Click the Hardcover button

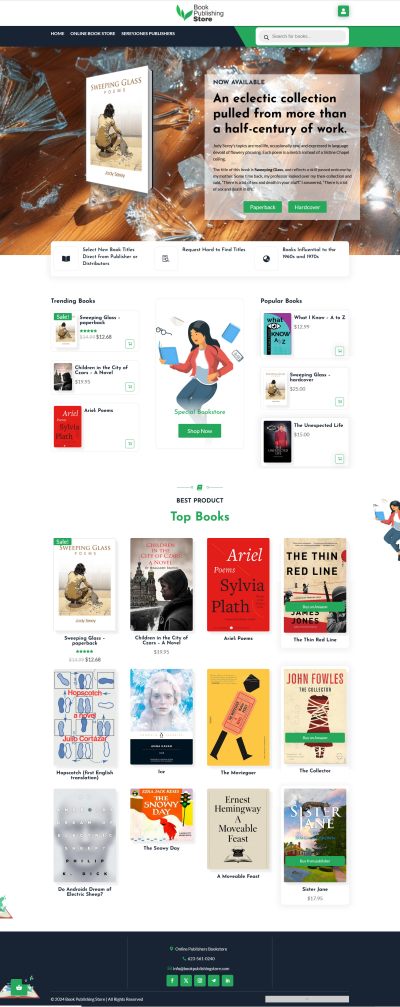pyautogui.click(x=307, y=207)
